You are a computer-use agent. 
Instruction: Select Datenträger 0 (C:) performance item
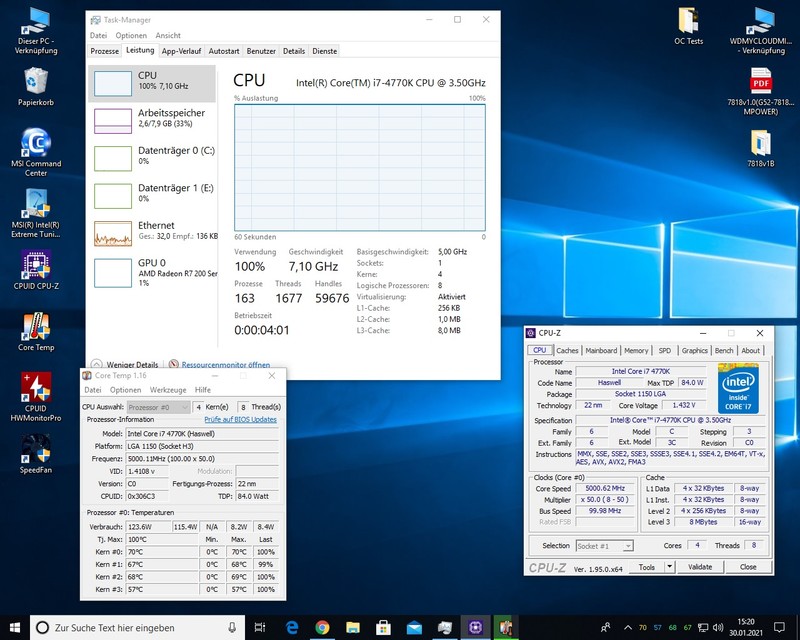(152, 158)
